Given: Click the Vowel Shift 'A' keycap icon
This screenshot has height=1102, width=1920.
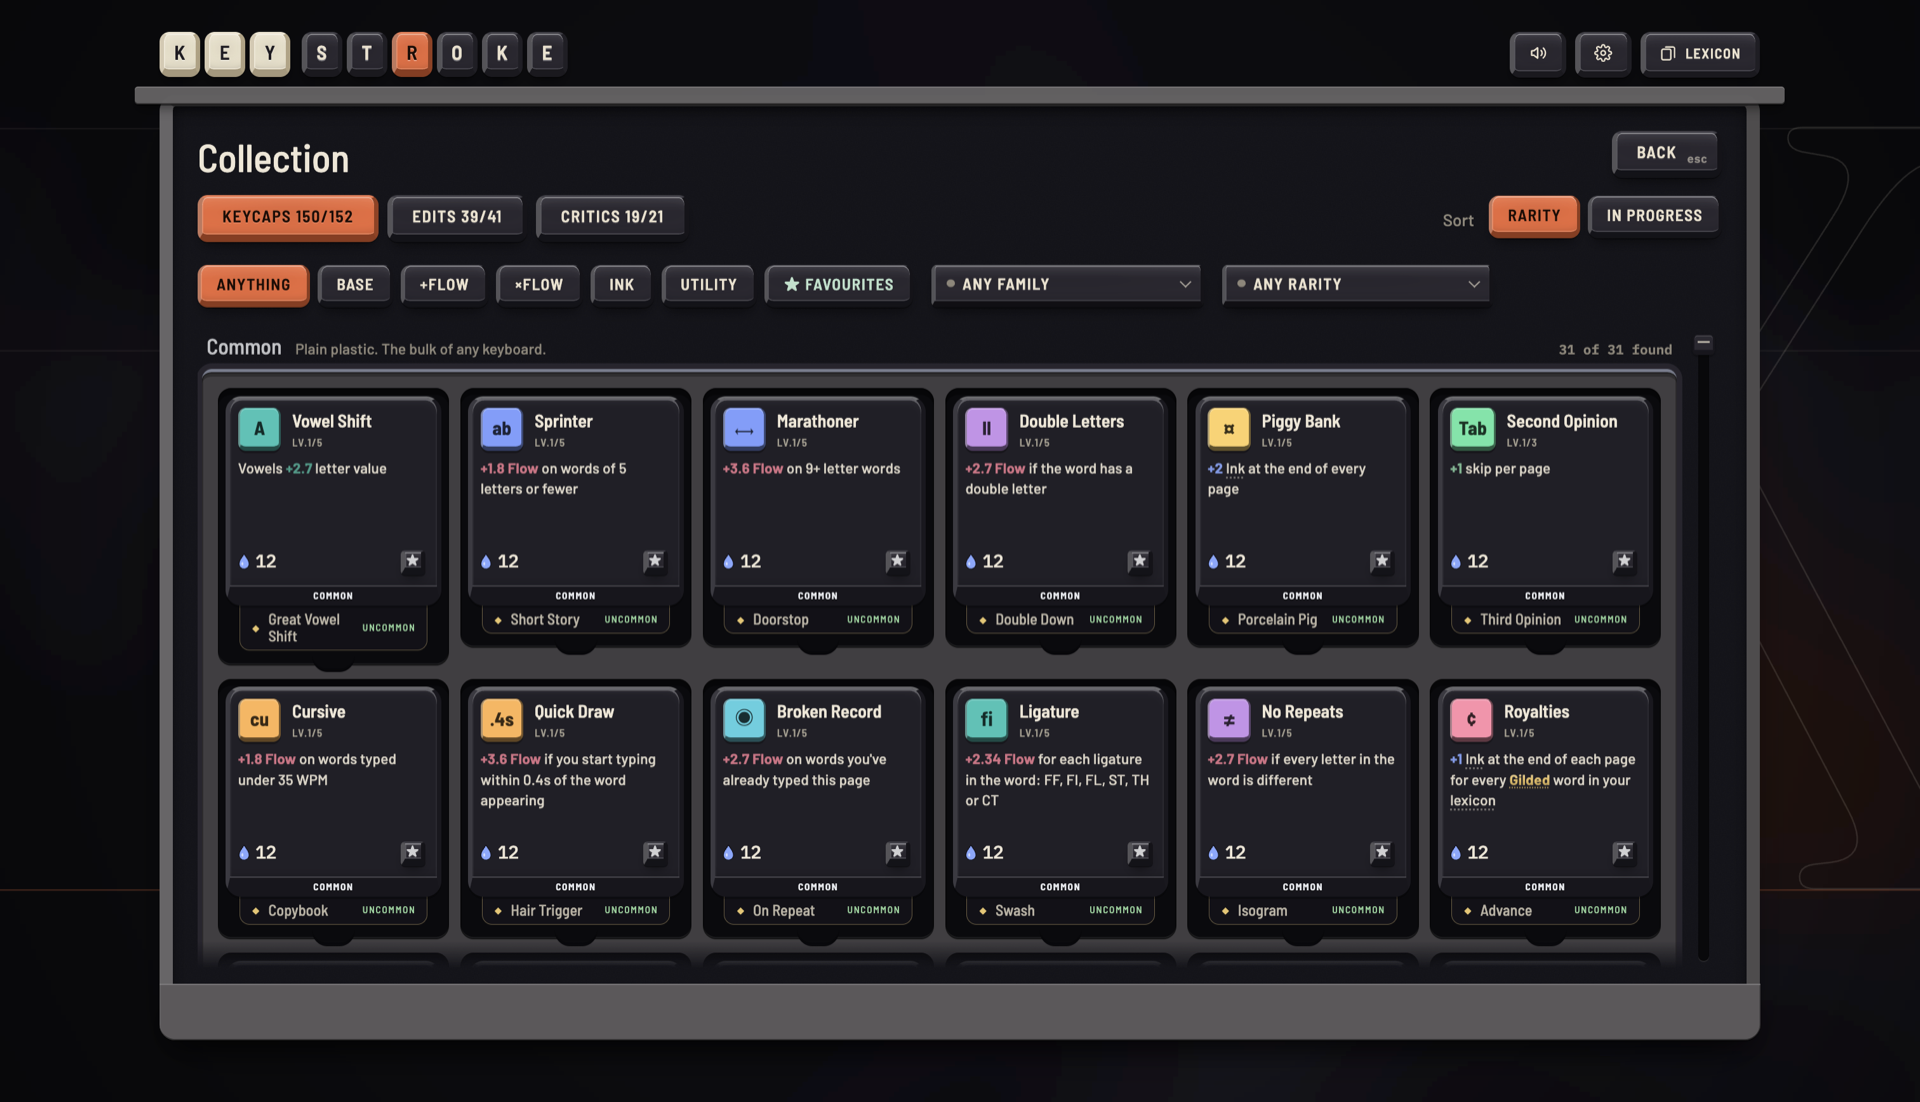Looking at the screenshot, I should [259, 428].
